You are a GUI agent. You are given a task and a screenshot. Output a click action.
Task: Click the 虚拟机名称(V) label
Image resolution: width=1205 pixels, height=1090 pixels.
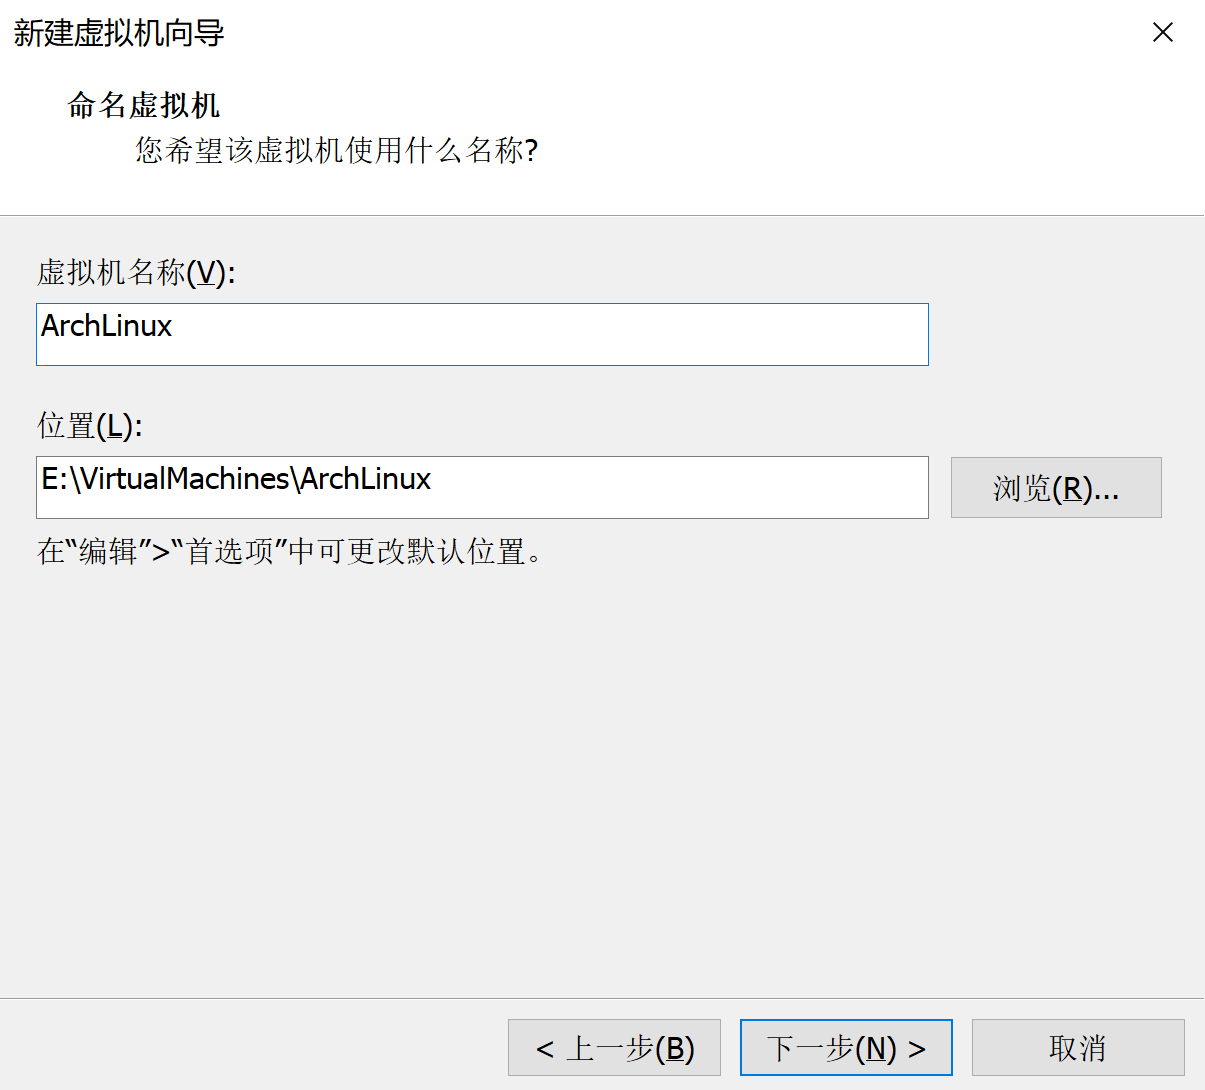[x=135, y=273]
